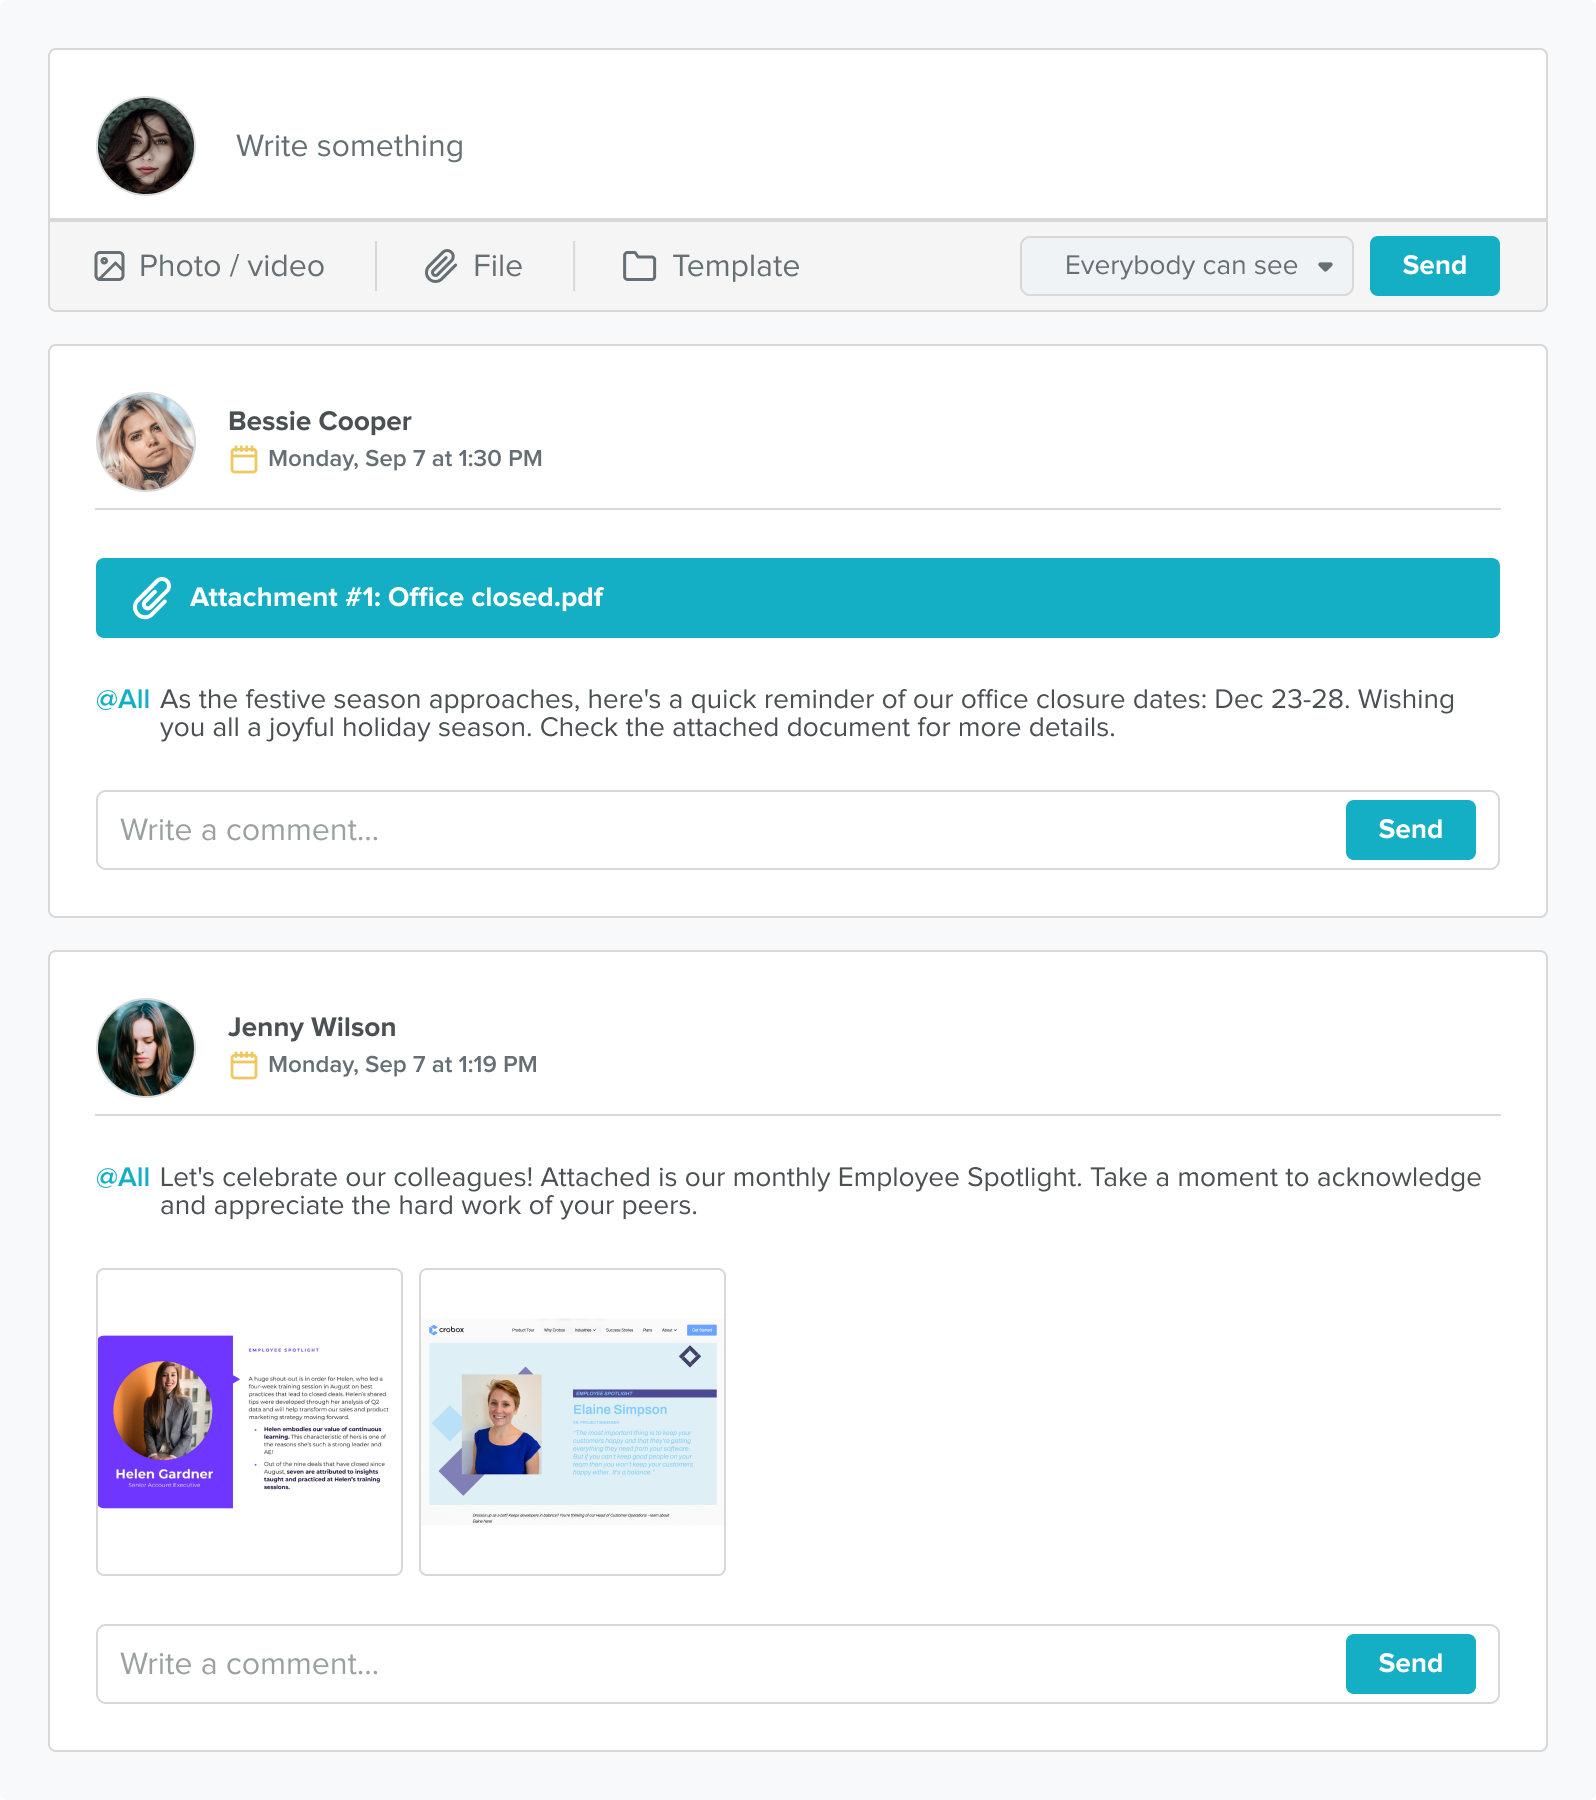Send the new post

1434,266
